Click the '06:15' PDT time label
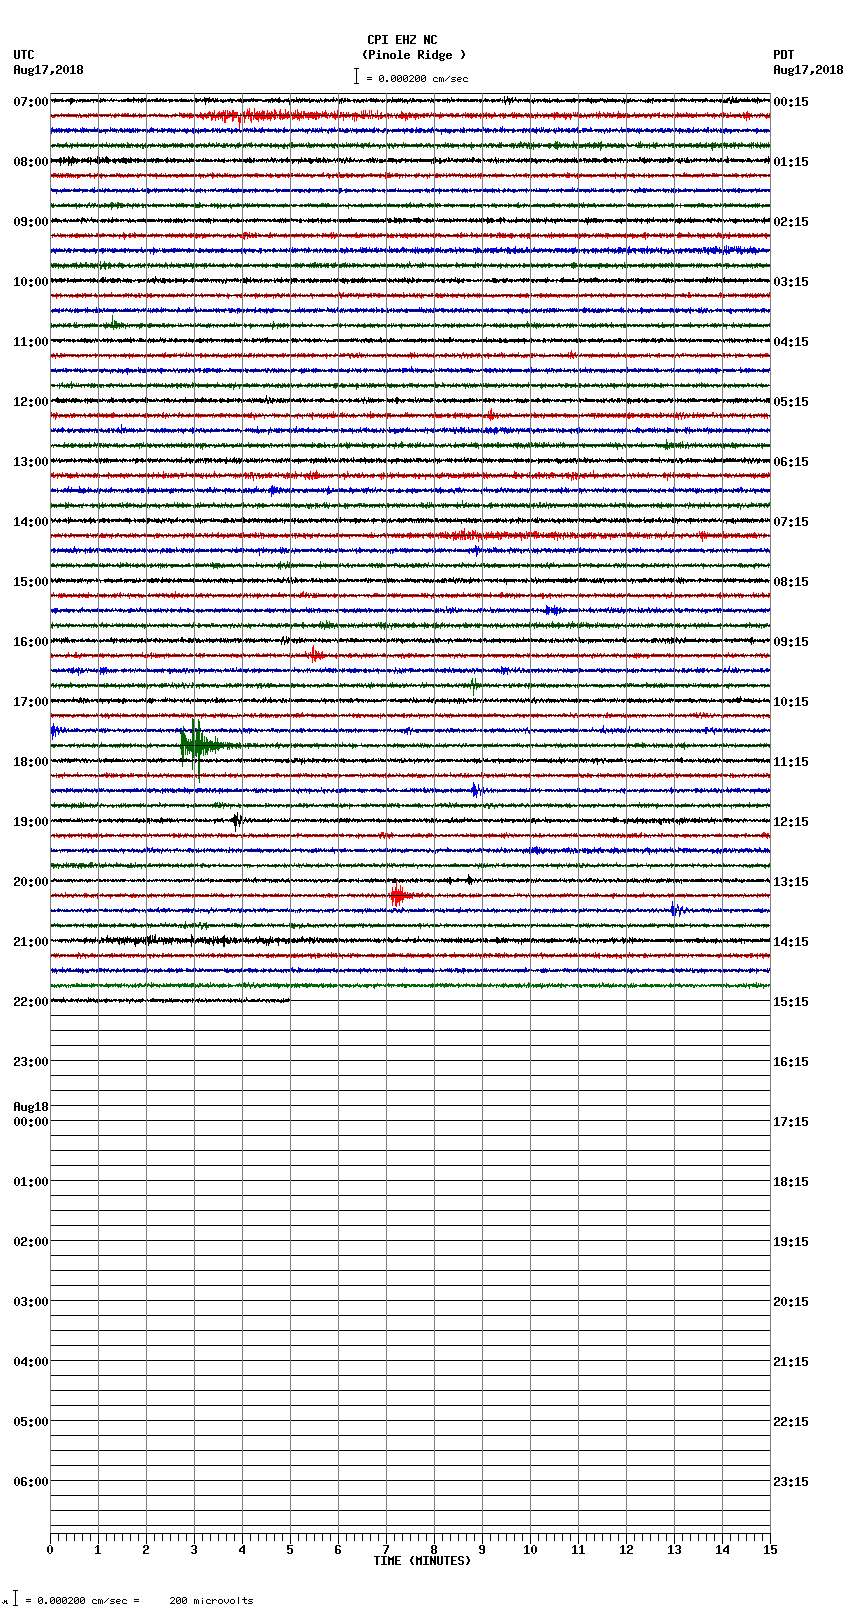 pyautogui.click(x=791, y=462)
